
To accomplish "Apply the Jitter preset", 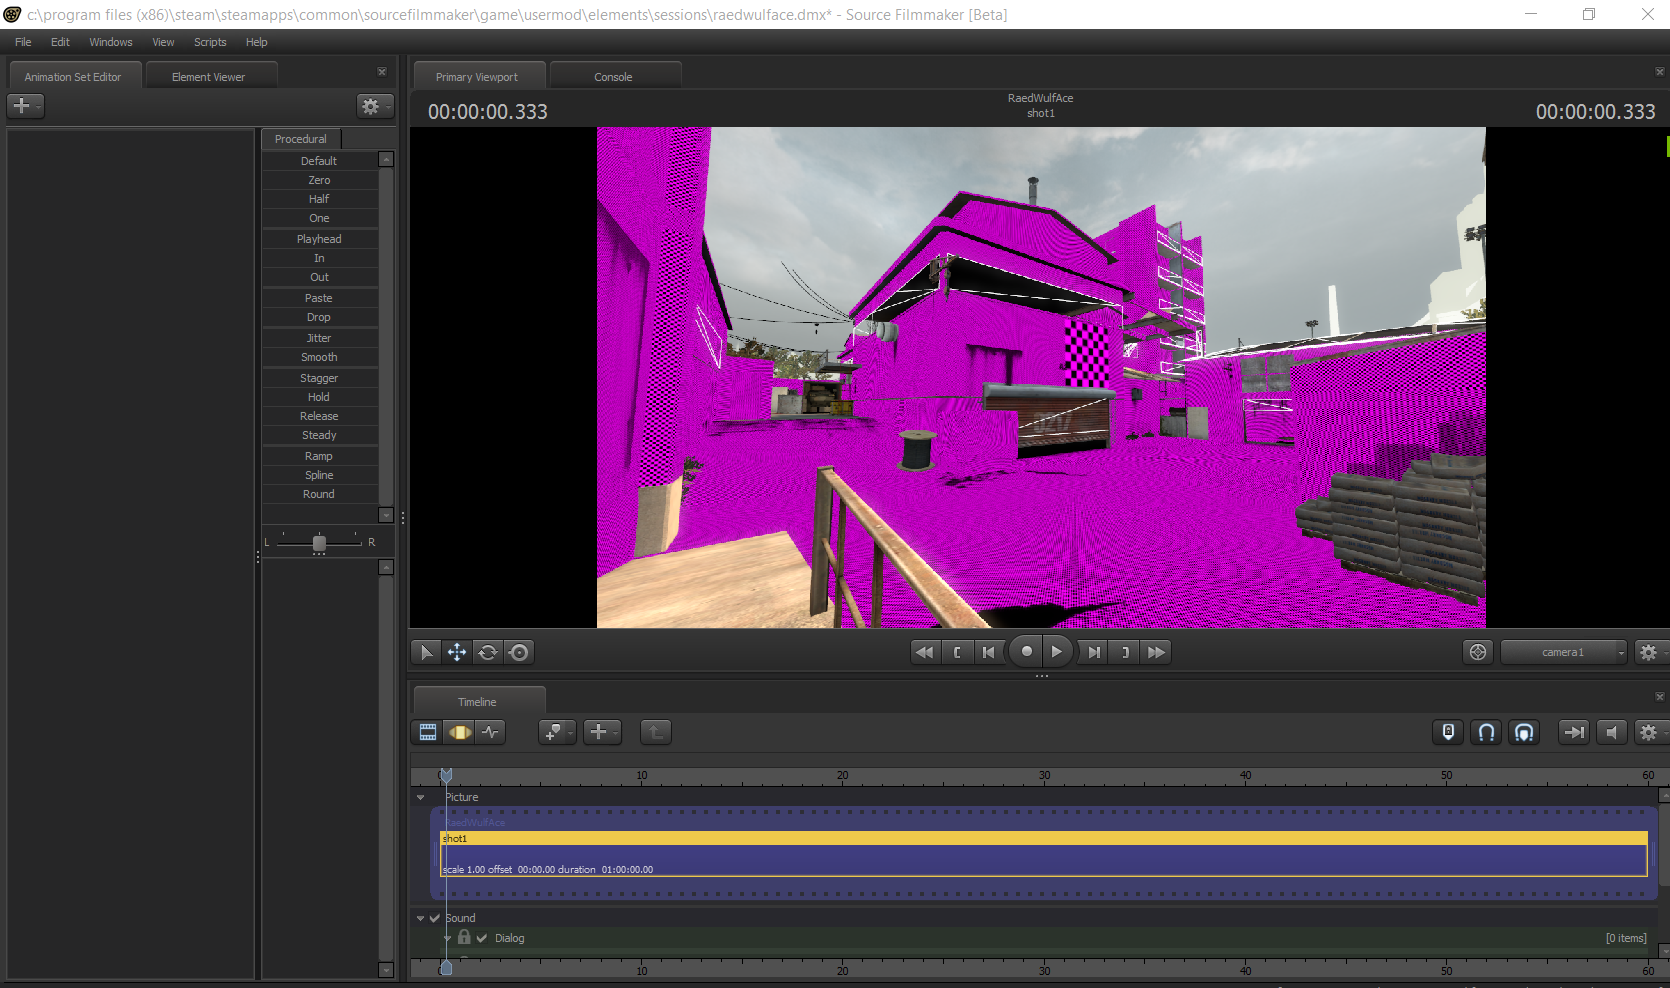I will 320,338.
